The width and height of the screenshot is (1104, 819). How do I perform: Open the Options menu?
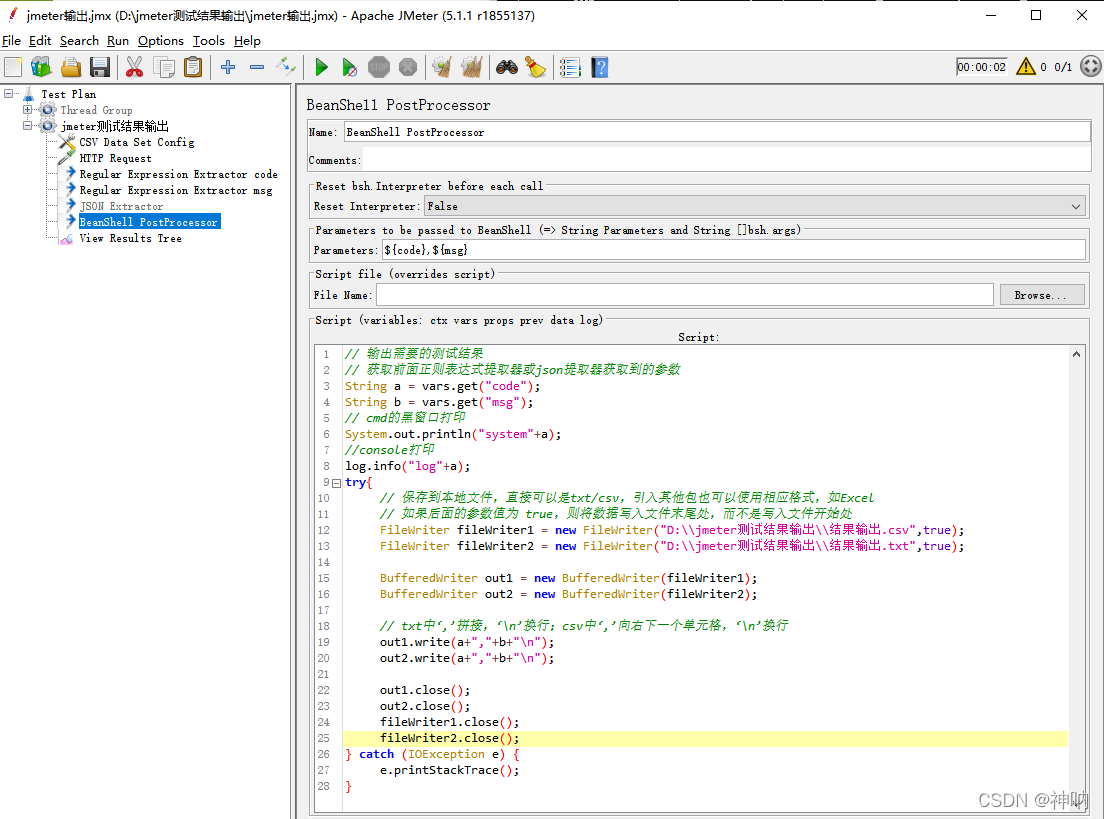160,41
